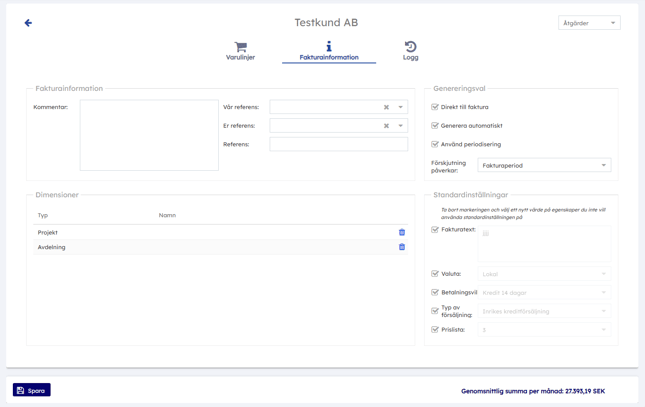Image resolution: width=645 pixels, height=407 pixels.
Task: Click the back arrow icon
Action: tap(28, 23)
